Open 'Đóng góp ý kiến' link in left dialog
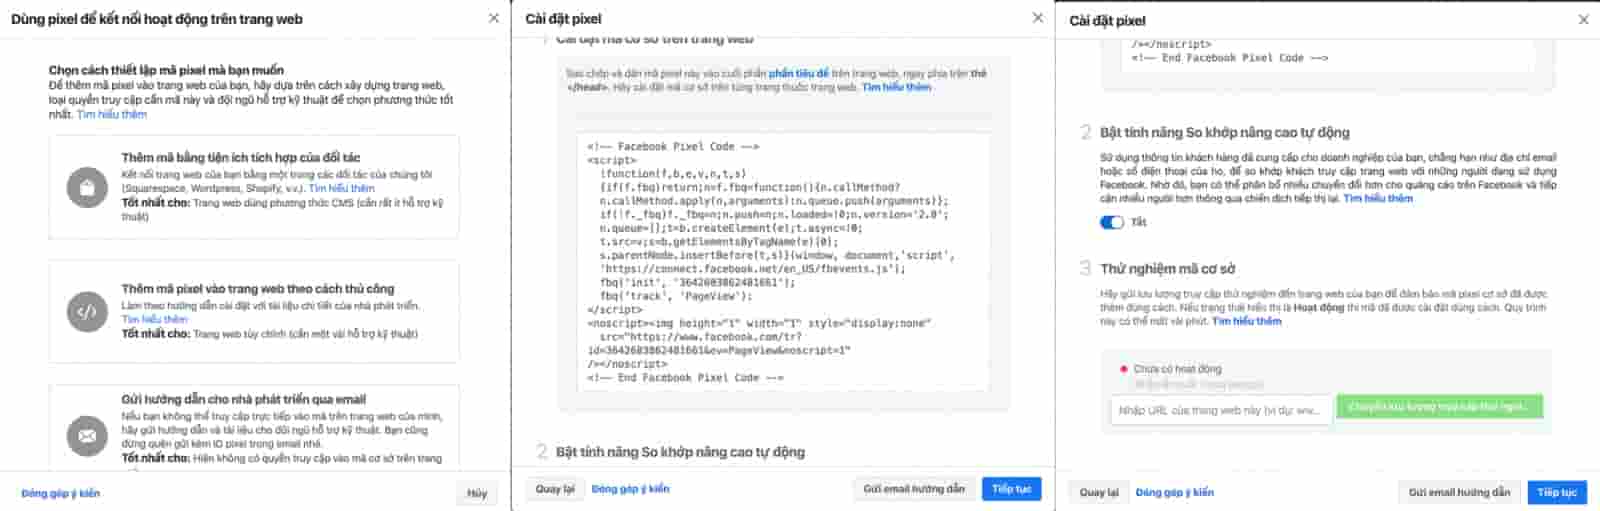Viewport: 1600px width, 511px height. click(x=61, y=493)
